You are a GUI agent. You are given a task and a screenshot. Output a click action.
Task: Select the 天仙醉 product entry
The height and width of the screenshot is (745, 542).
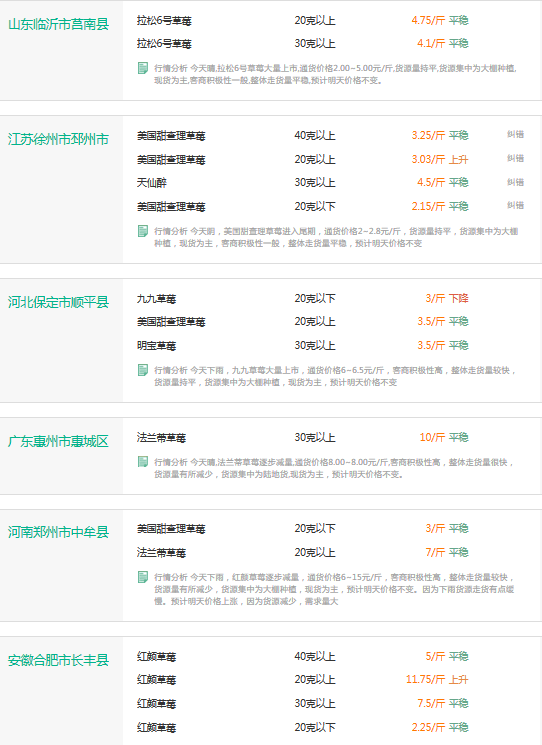pyautogui.click(x=152, y=183)
